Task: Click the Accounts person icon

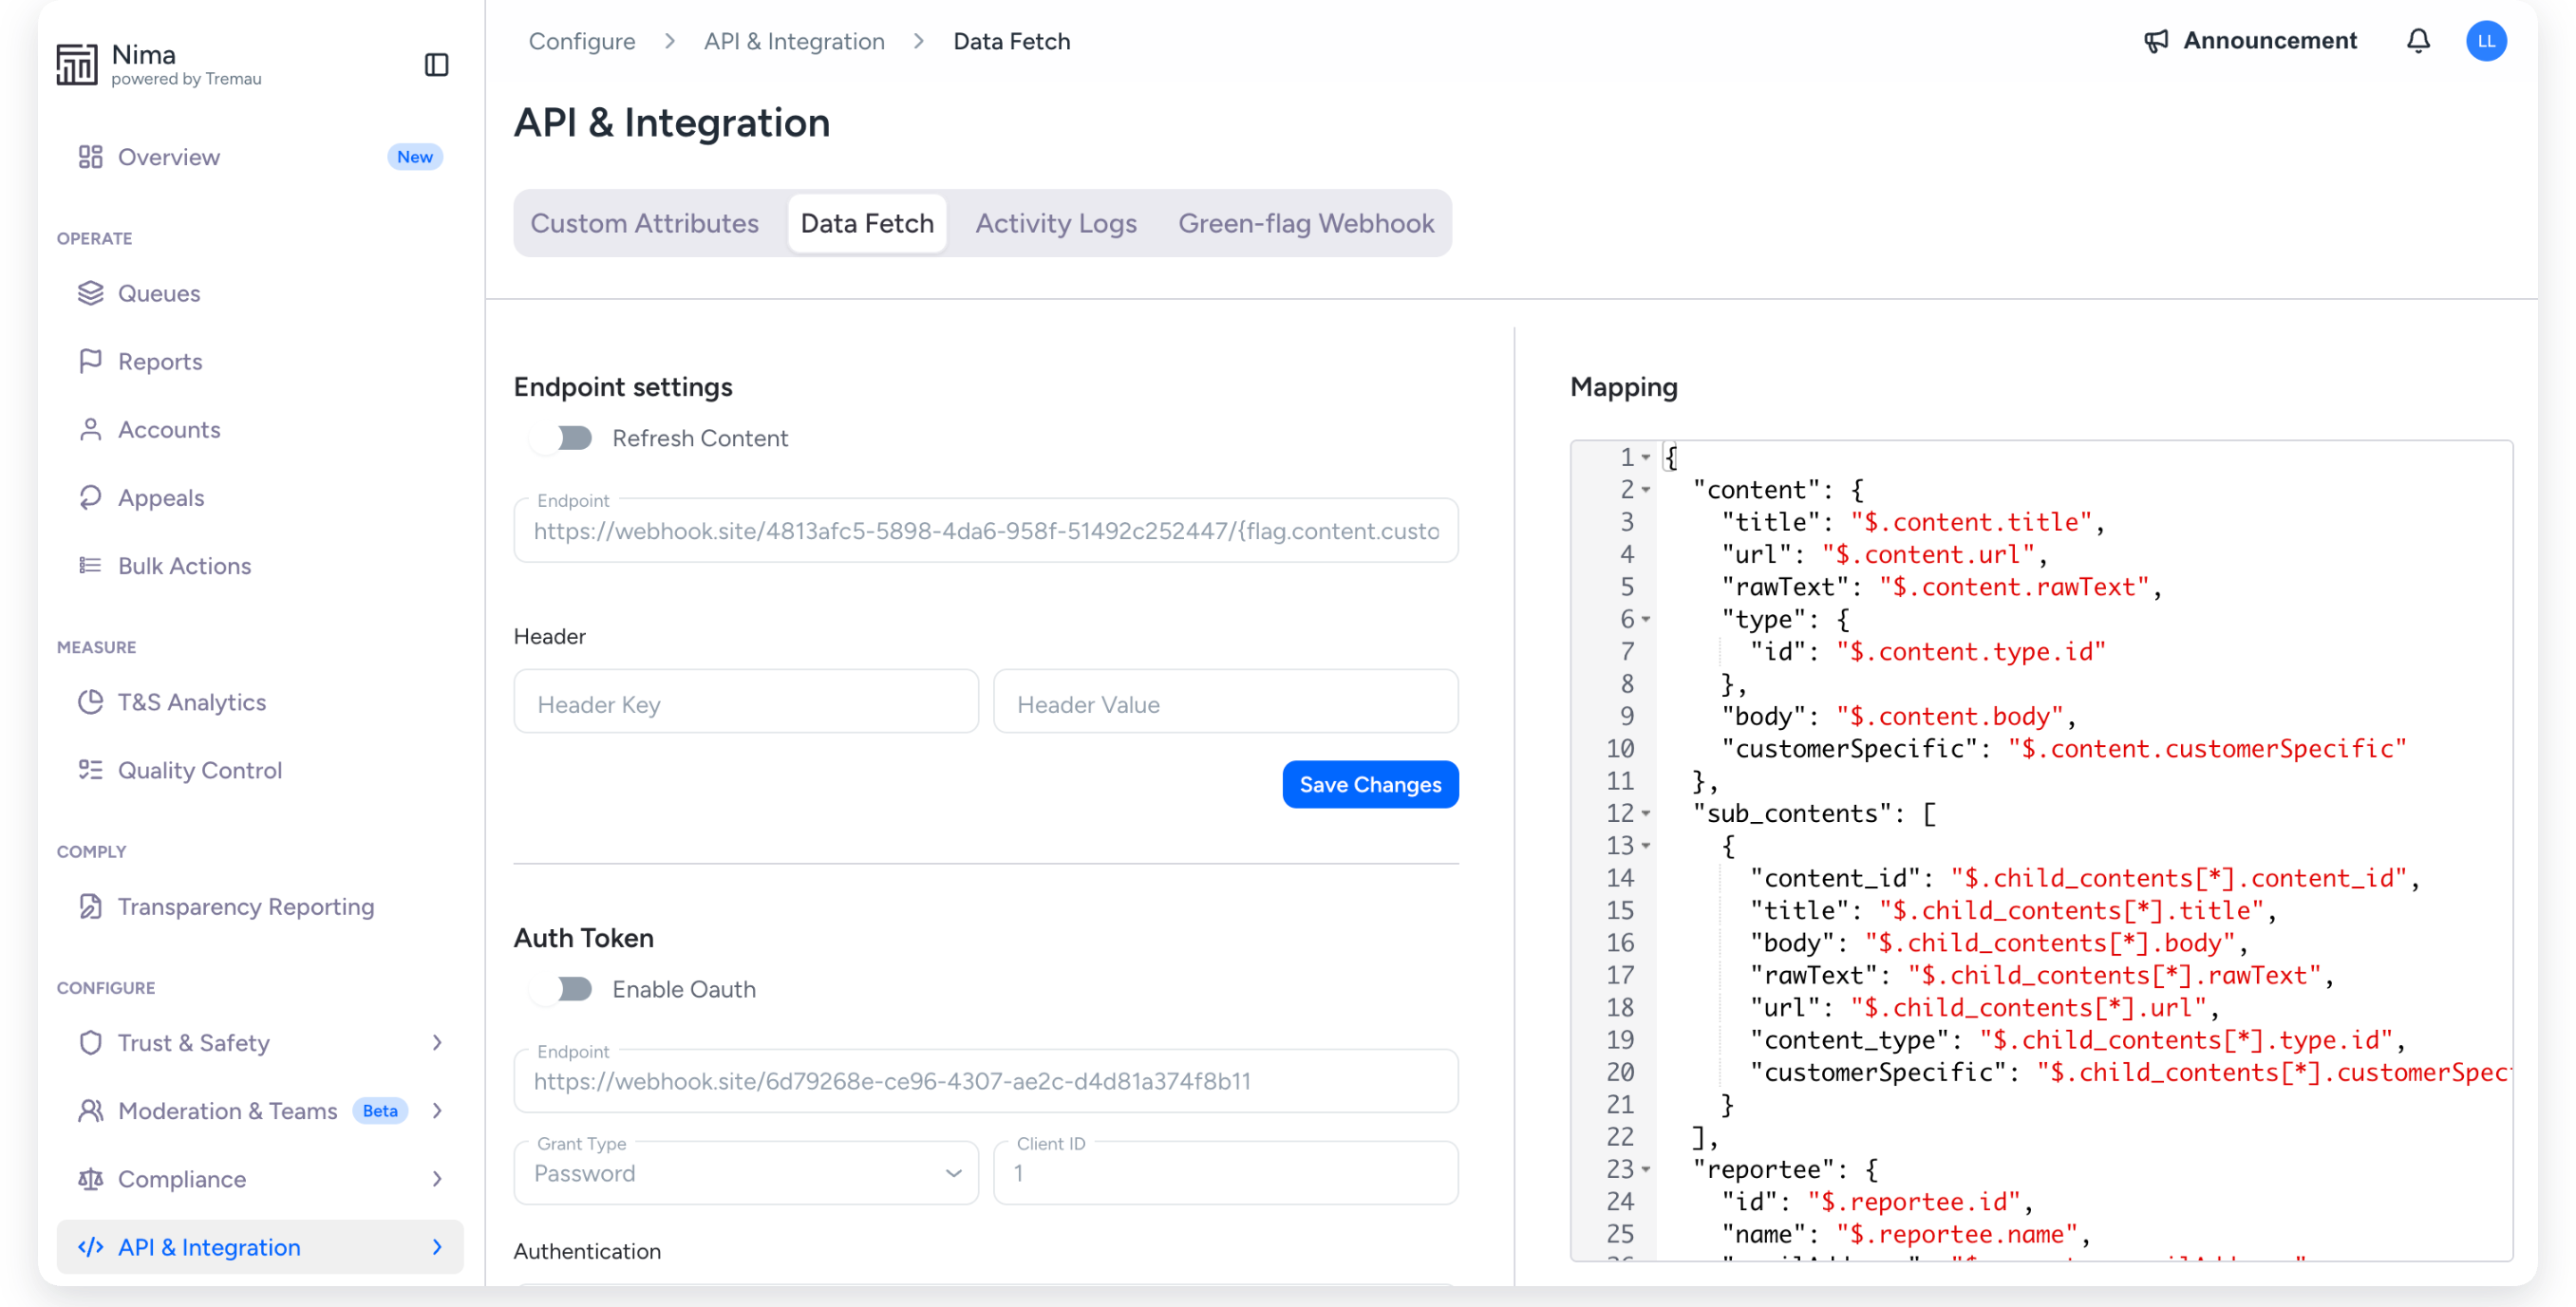Action: 91,429
